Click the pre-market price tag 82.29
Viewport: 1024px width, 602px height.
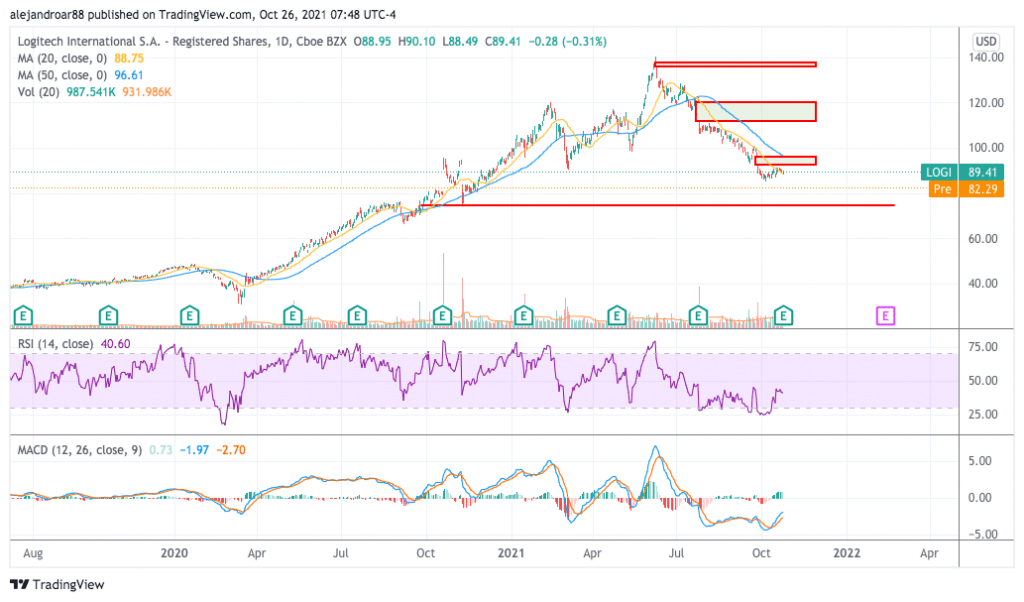[982, 189]
